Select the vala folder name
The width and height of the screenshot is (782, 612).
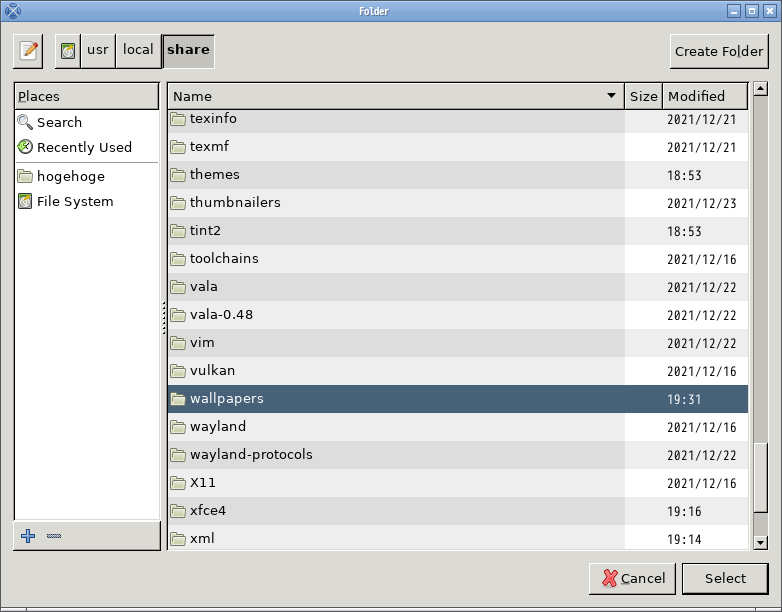pyautogui.click(x=203, y=287)
